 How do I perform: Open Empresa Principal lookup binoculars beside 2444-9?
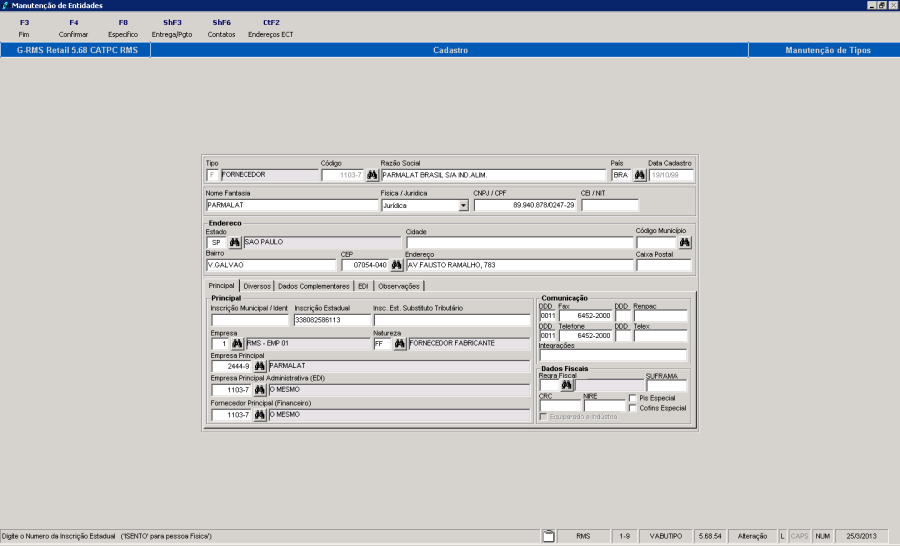(x=259, y=366)
